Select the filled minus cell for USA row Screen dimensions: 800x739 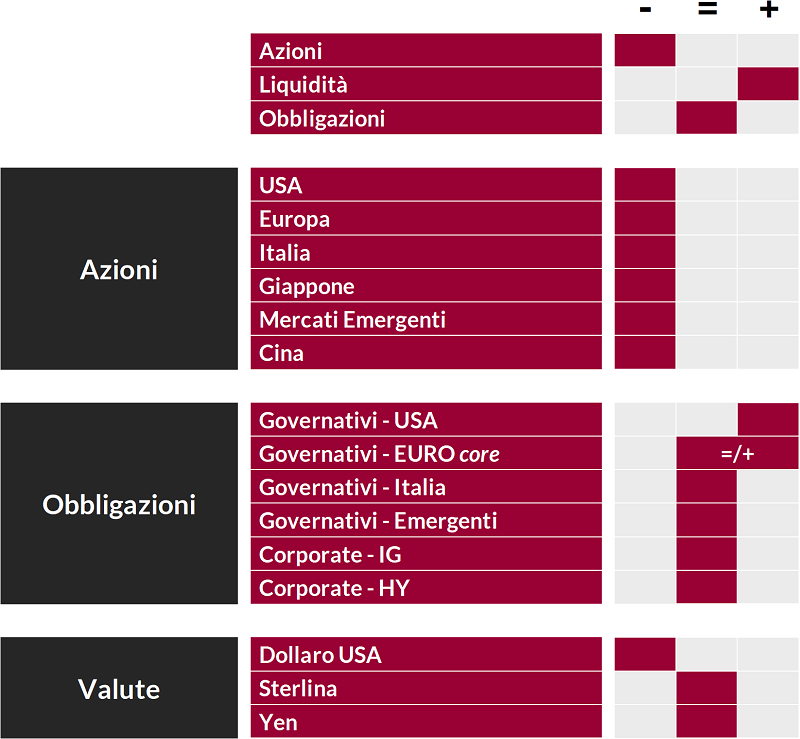(645, 185)
